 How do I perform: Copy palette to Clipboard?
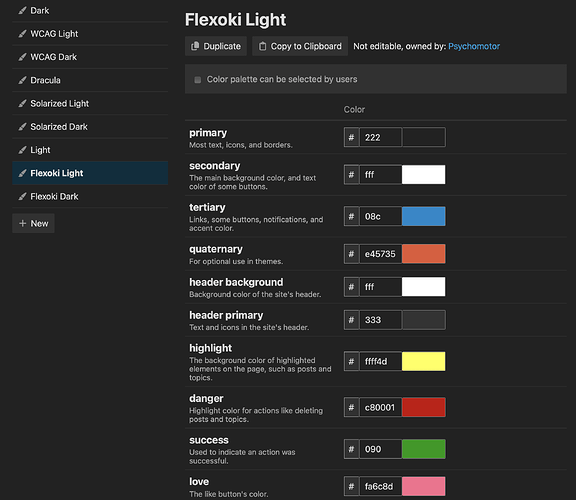[300, 46]
